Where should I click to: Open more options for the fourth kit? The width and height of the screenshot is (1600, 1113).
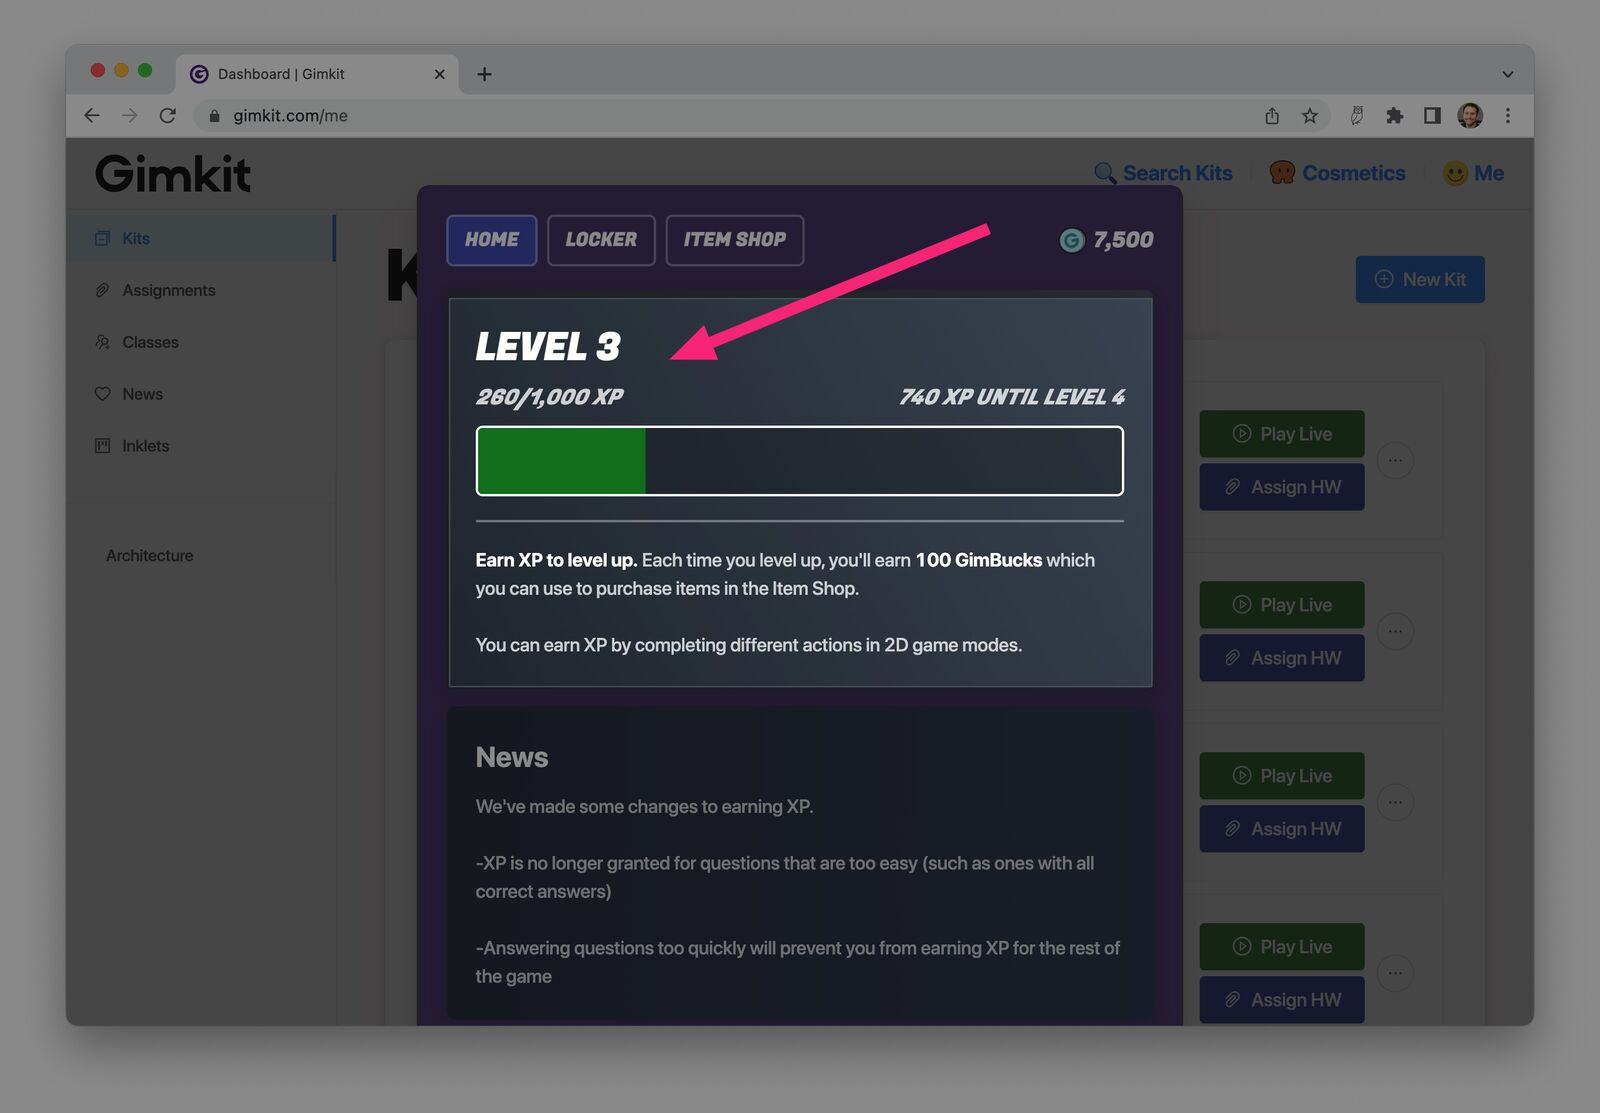point(1395,973)
